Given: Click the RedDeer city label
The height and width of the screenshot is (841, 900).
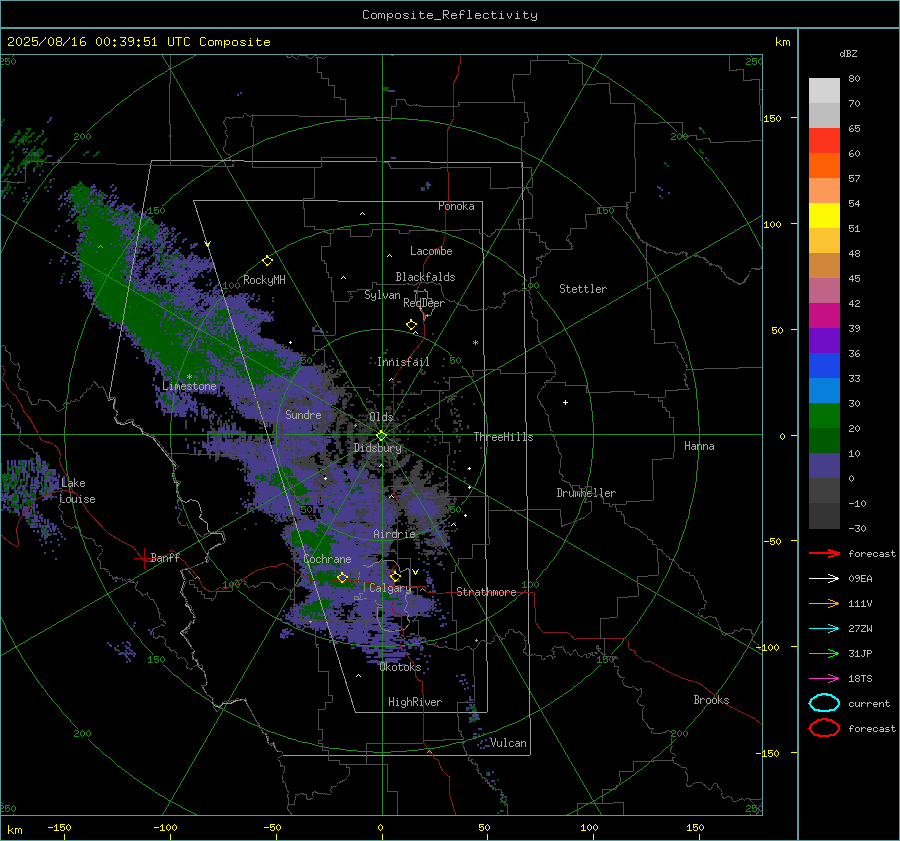Looking at the screenshot, I should pos(424,303).
